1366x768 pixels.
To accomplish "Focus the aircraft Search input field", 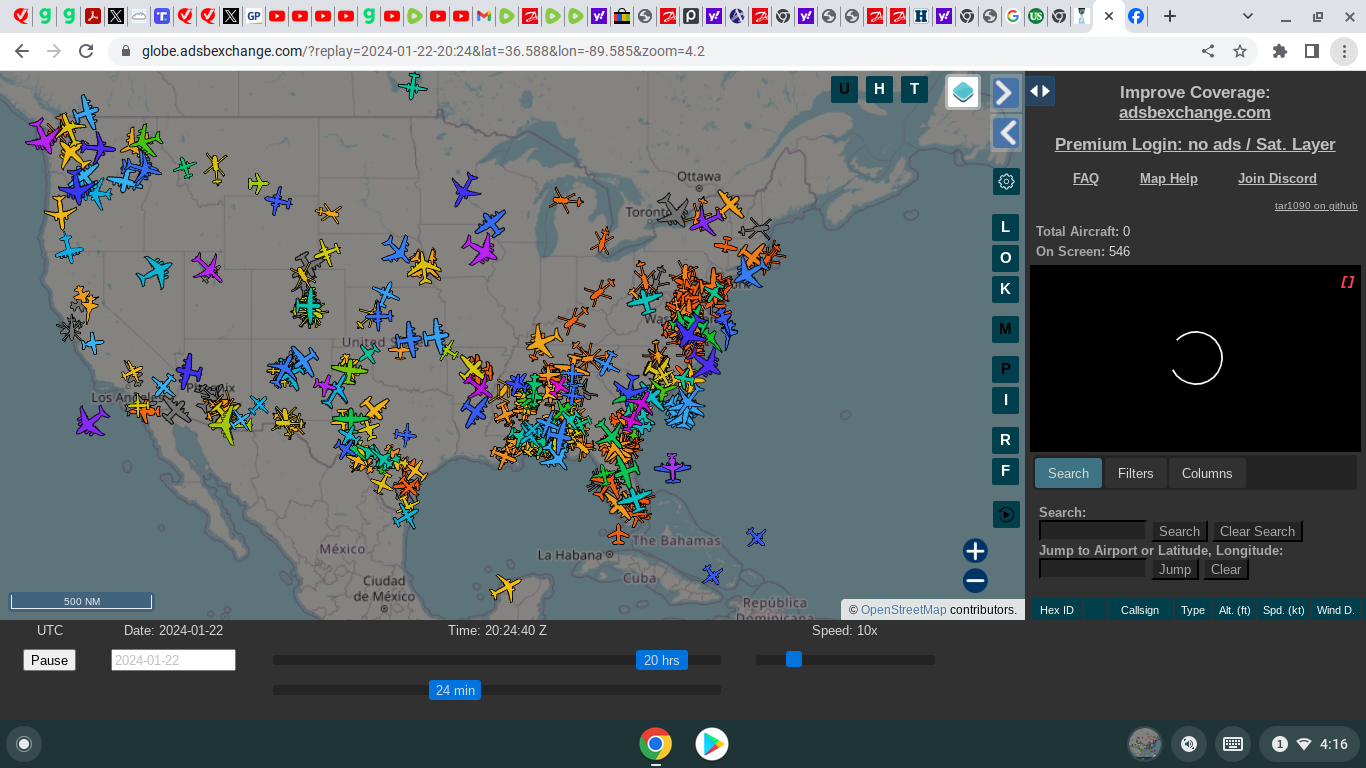I will tap(1092, 531).
